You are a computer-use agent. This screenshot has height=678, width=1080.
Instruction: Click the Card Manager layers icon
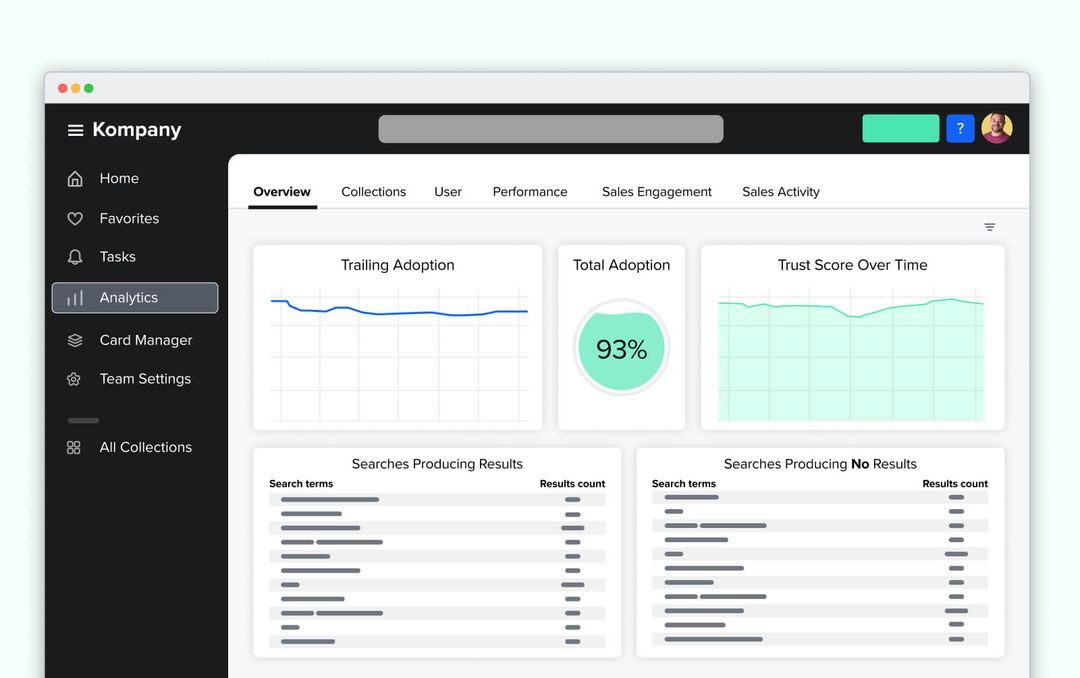(75, 340)
